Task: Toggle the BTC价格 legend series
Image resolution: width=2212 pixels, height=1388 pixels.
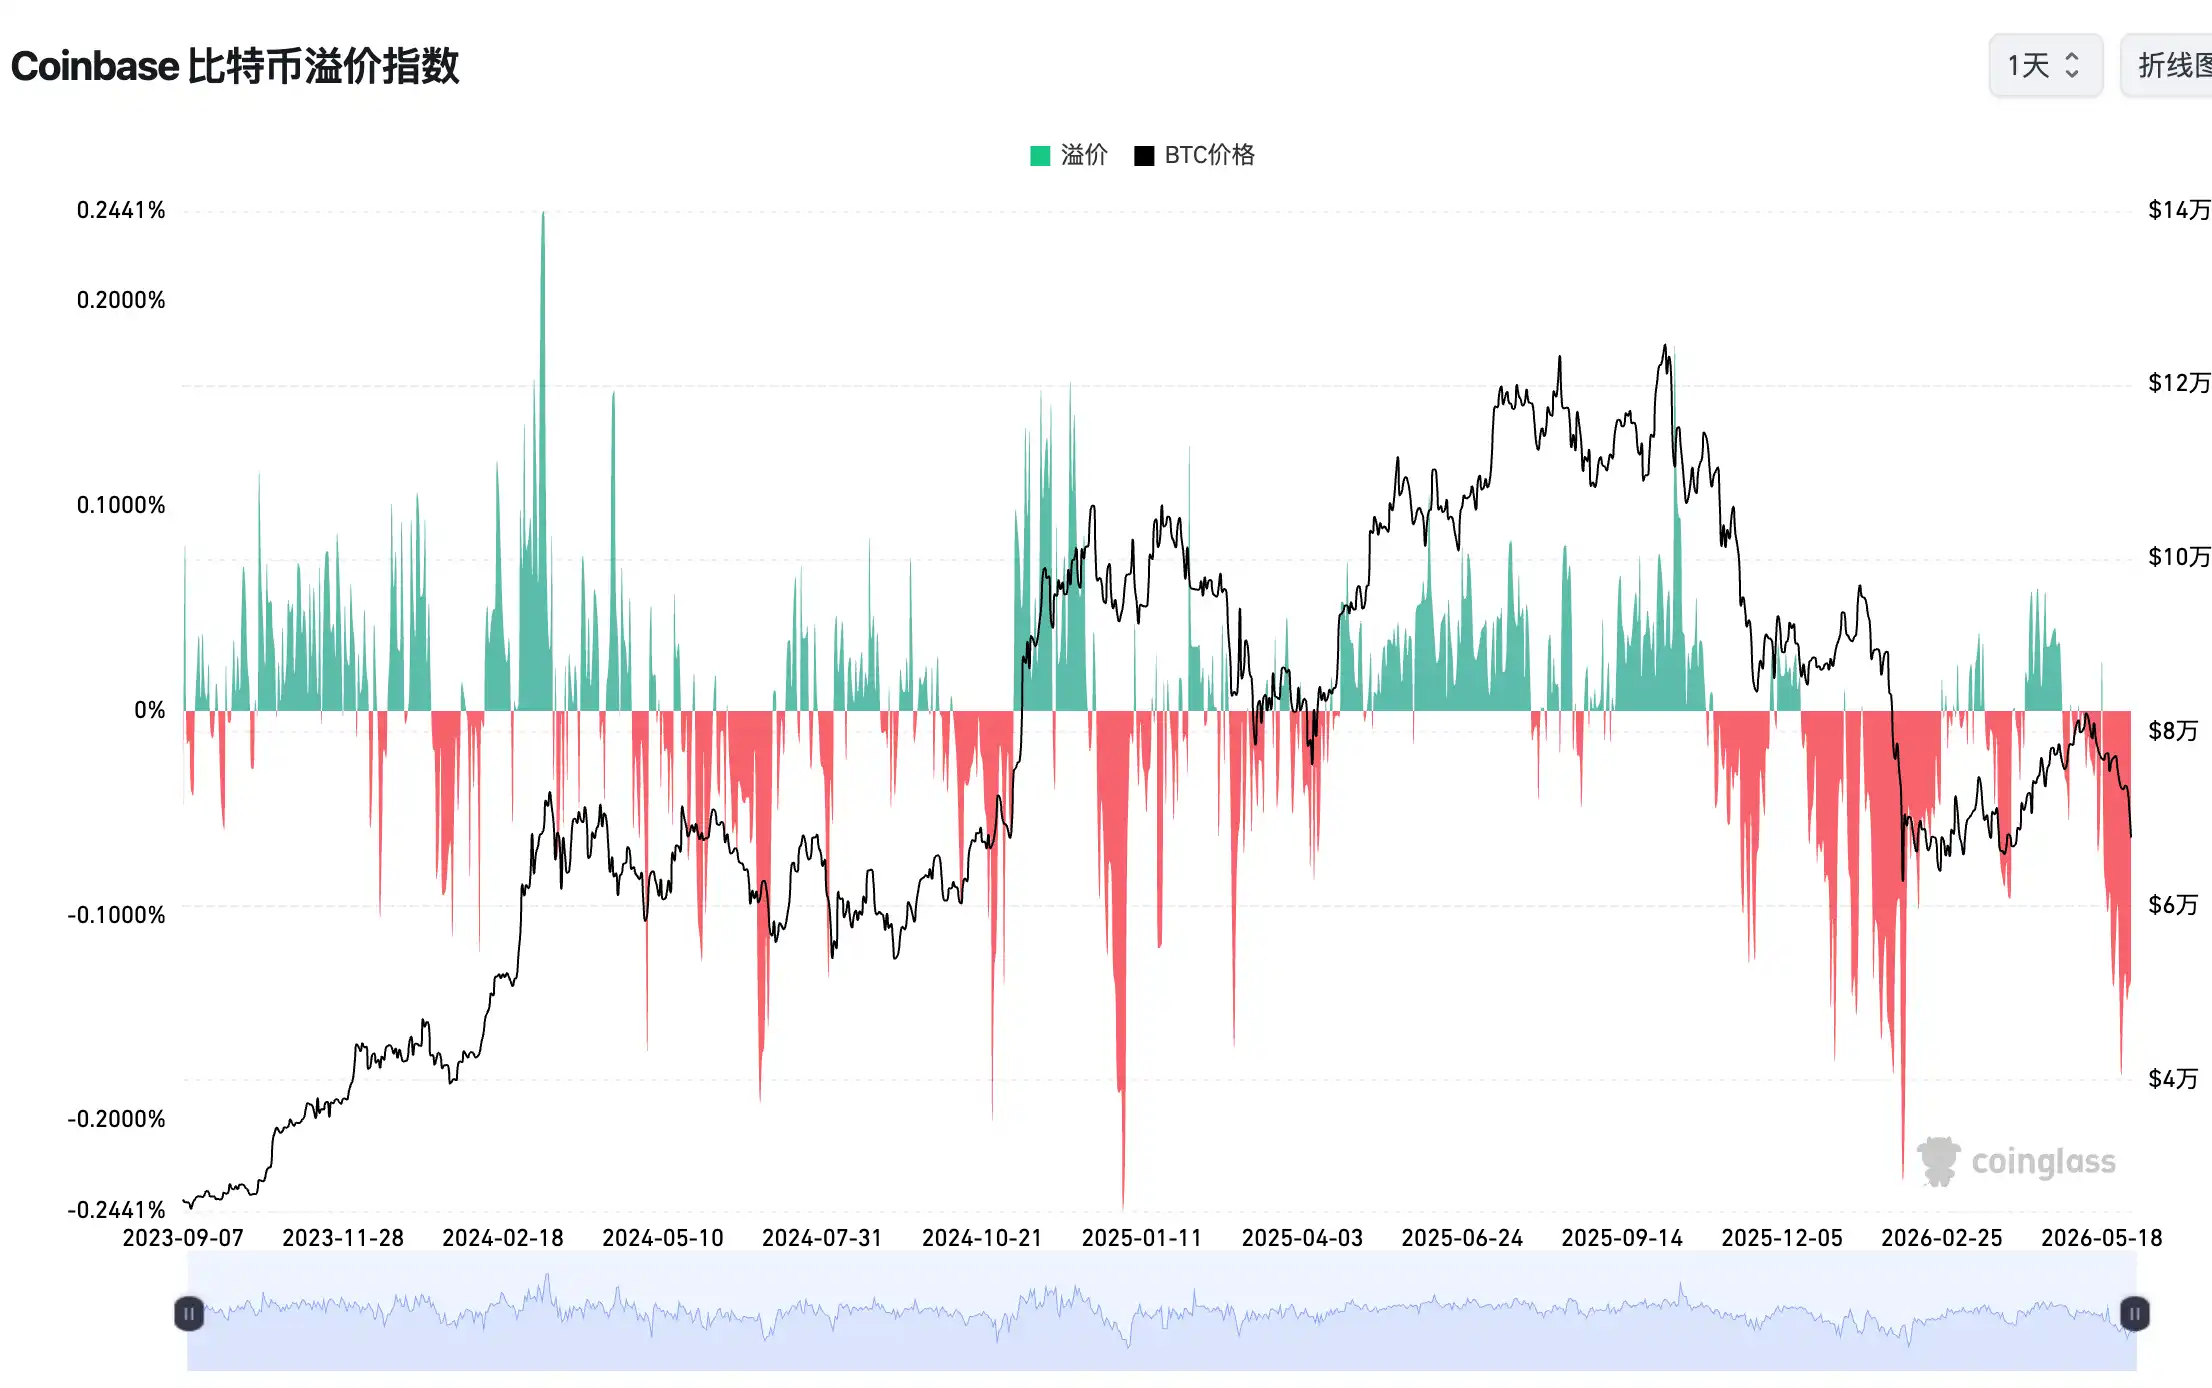Action: coord(1194,155)
